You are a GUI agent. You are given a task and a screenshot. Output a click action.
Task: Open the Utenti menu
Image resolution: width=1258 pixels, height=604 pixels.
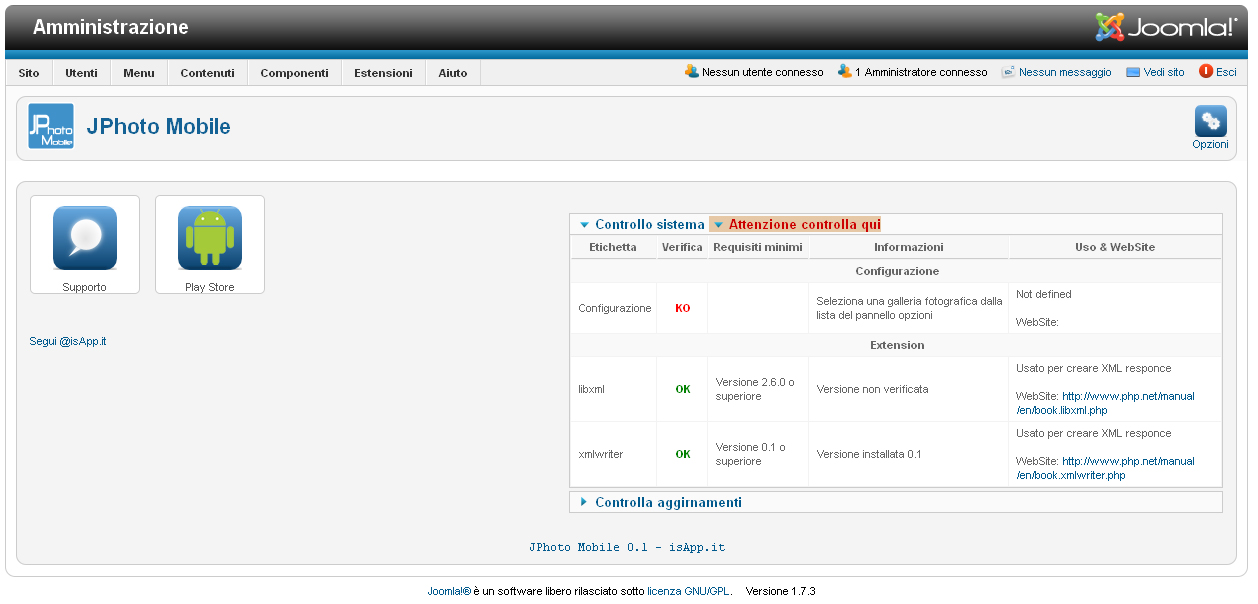[x=82, y=73]
